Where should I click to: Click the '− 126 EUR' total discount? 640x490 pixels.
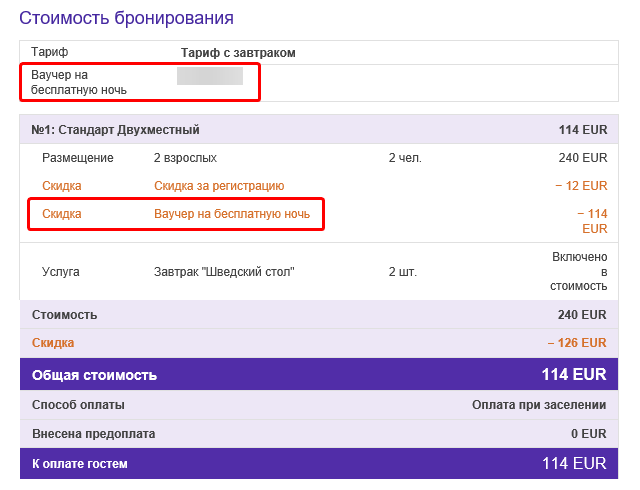coord(577,343)
